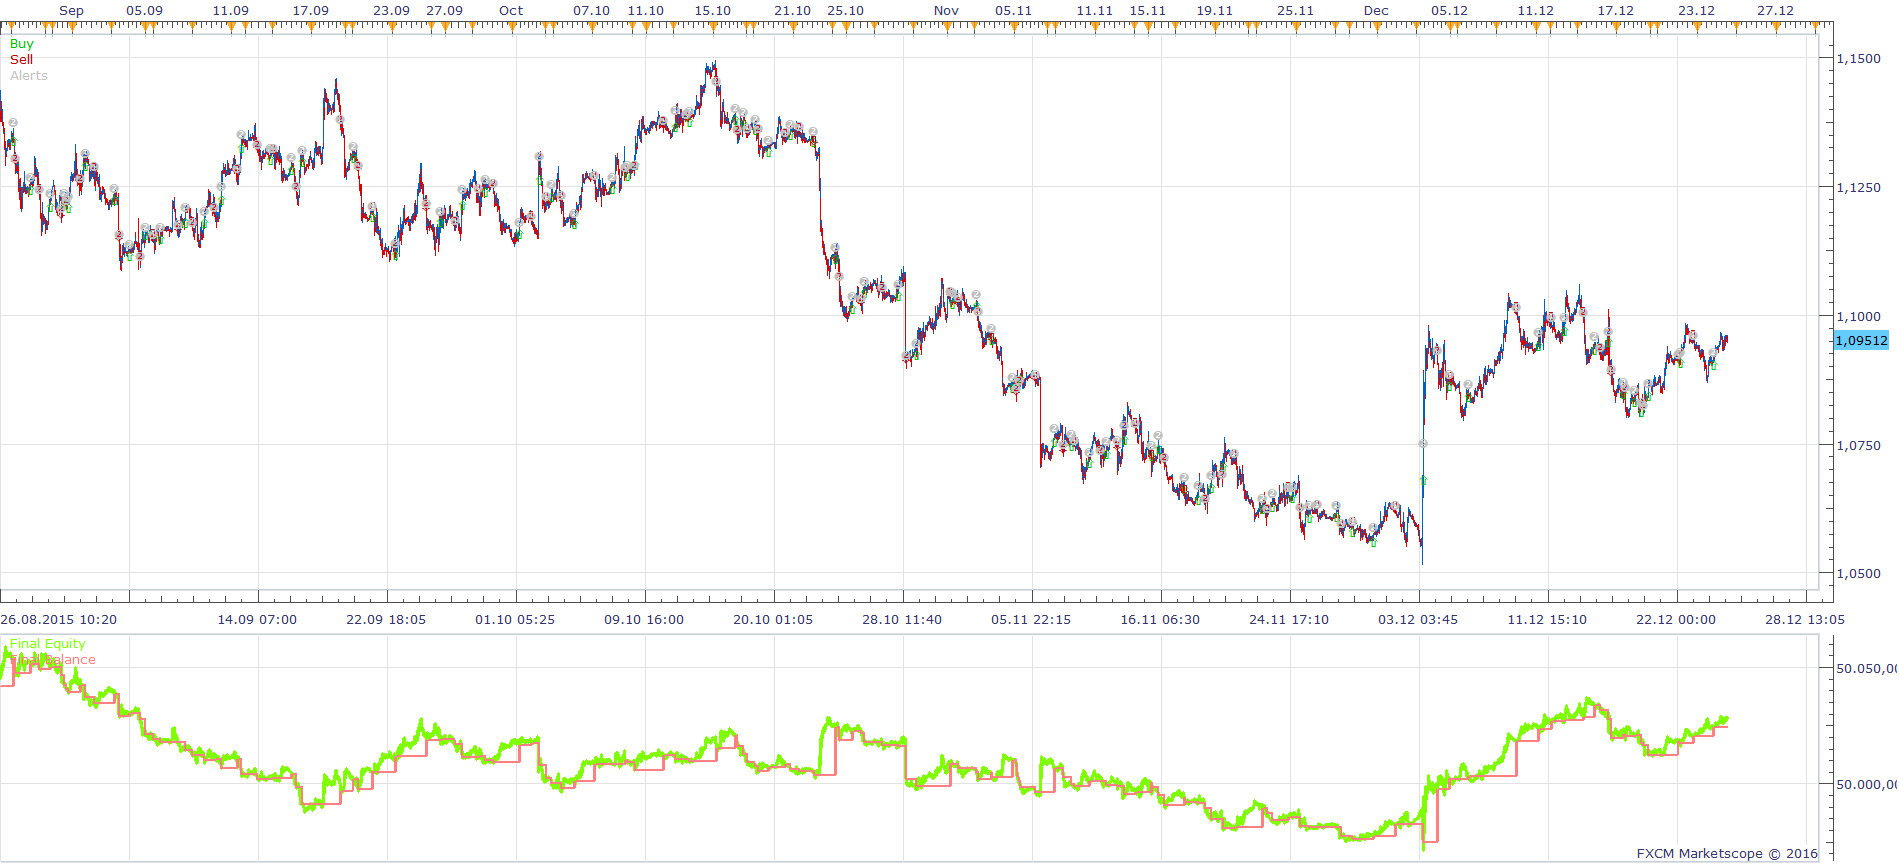The image size is (1899, 864).
Task: Click the 11.10 date on top timeline
Action: pyautogui.click(x=645, y=11)
